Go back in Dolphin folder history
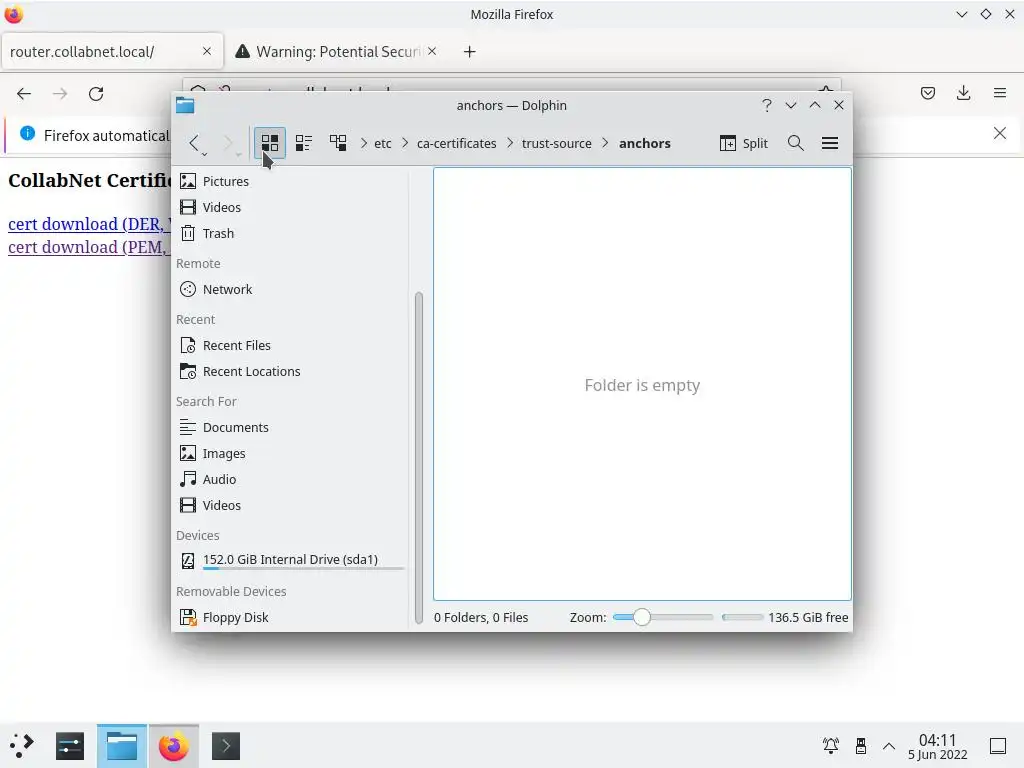1024x768 pixels. coord(194,143)
